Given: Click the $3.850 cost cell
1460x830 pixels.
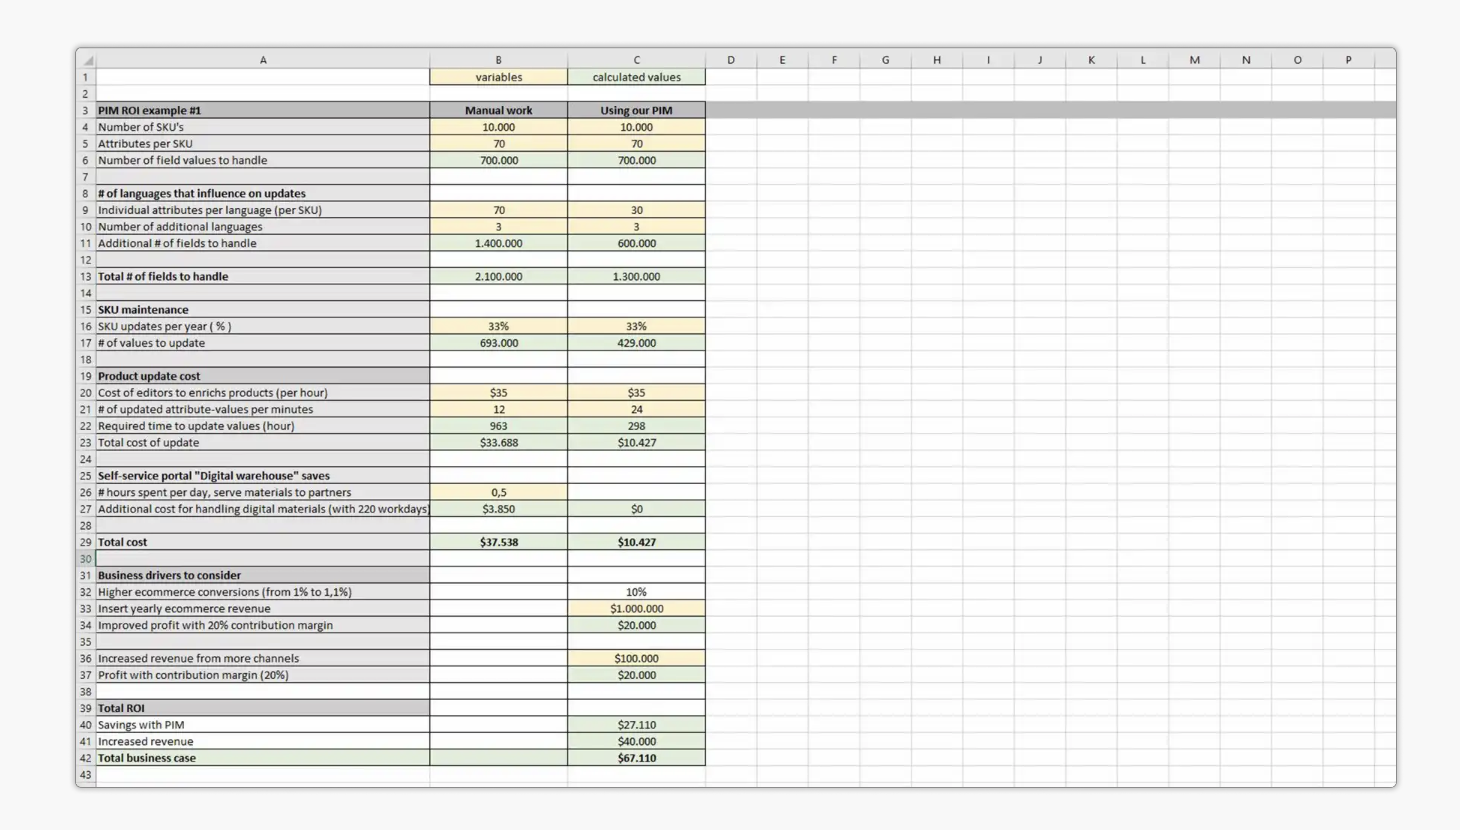Looking at the screenshot, I should tap(498, 509).
